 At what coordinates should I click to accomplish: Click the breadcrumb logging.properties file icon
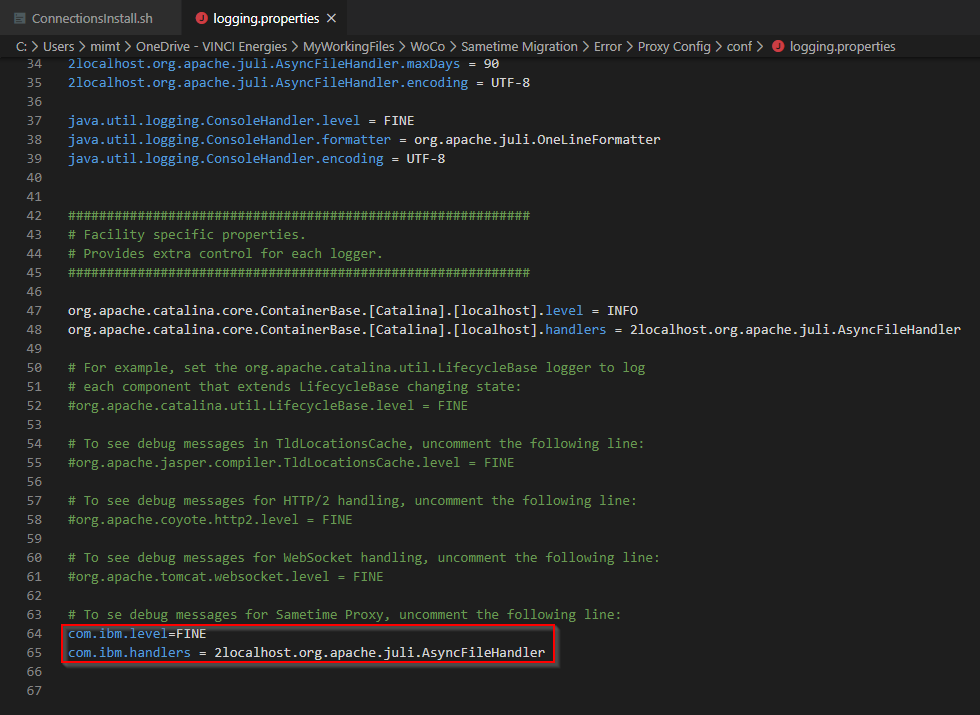(778, 46)
